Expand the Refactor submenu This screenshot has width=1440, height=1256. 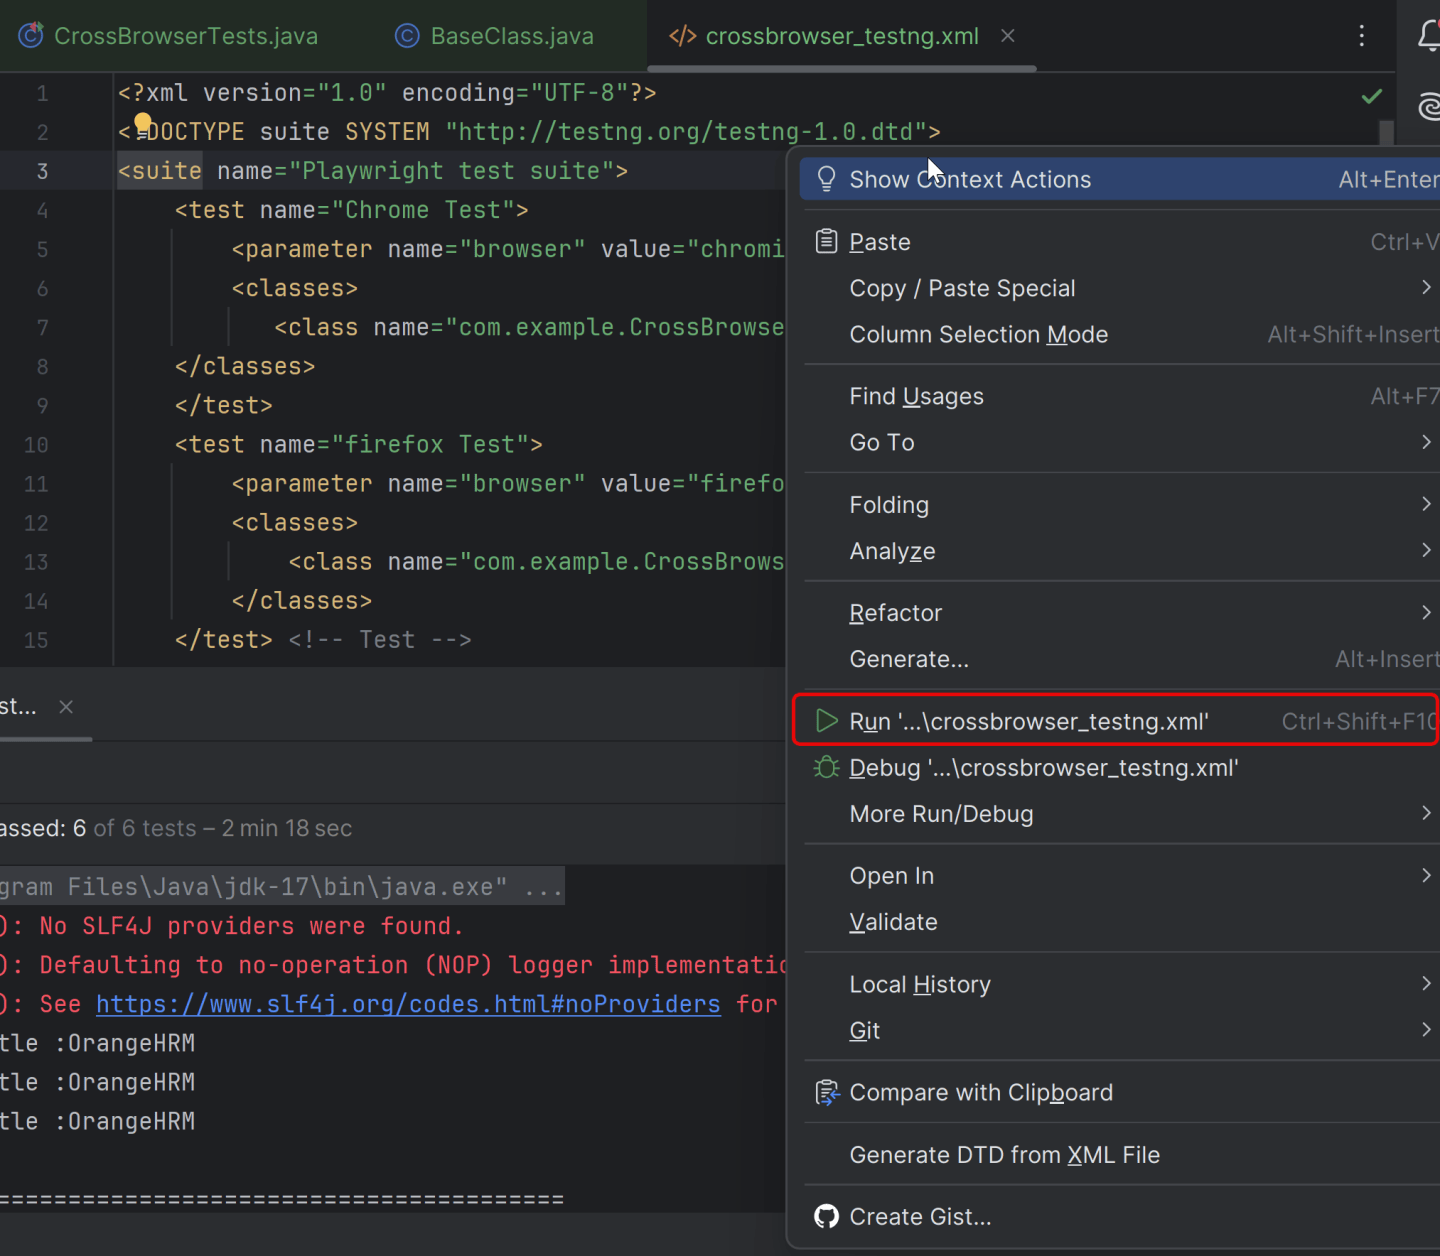[x=1426, y=612]
